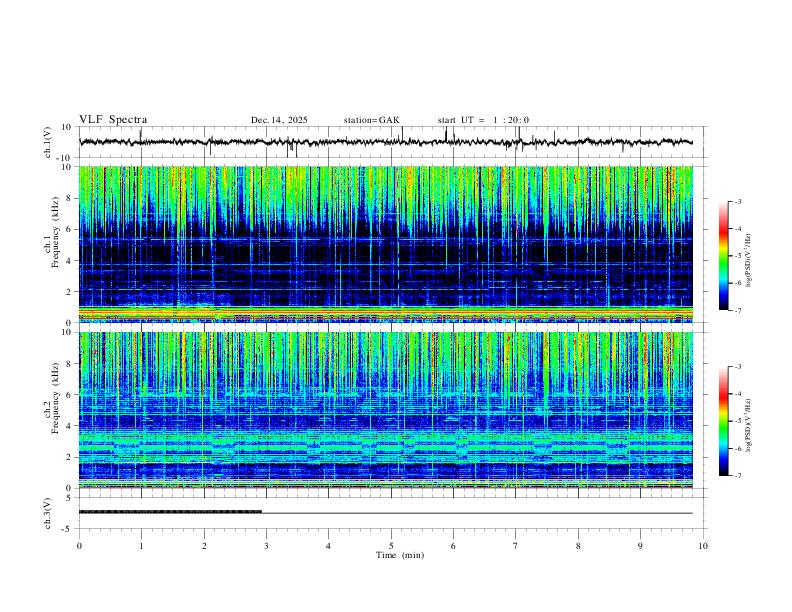Select the ch.1 colorbar "log(PSD)" unit label
This screenshot has height=612, width=792.
pyautogui.click(x=748, y=261)
